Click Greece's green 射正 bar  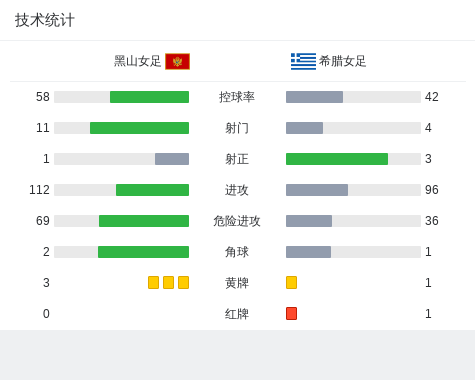[x=337, y=159]
